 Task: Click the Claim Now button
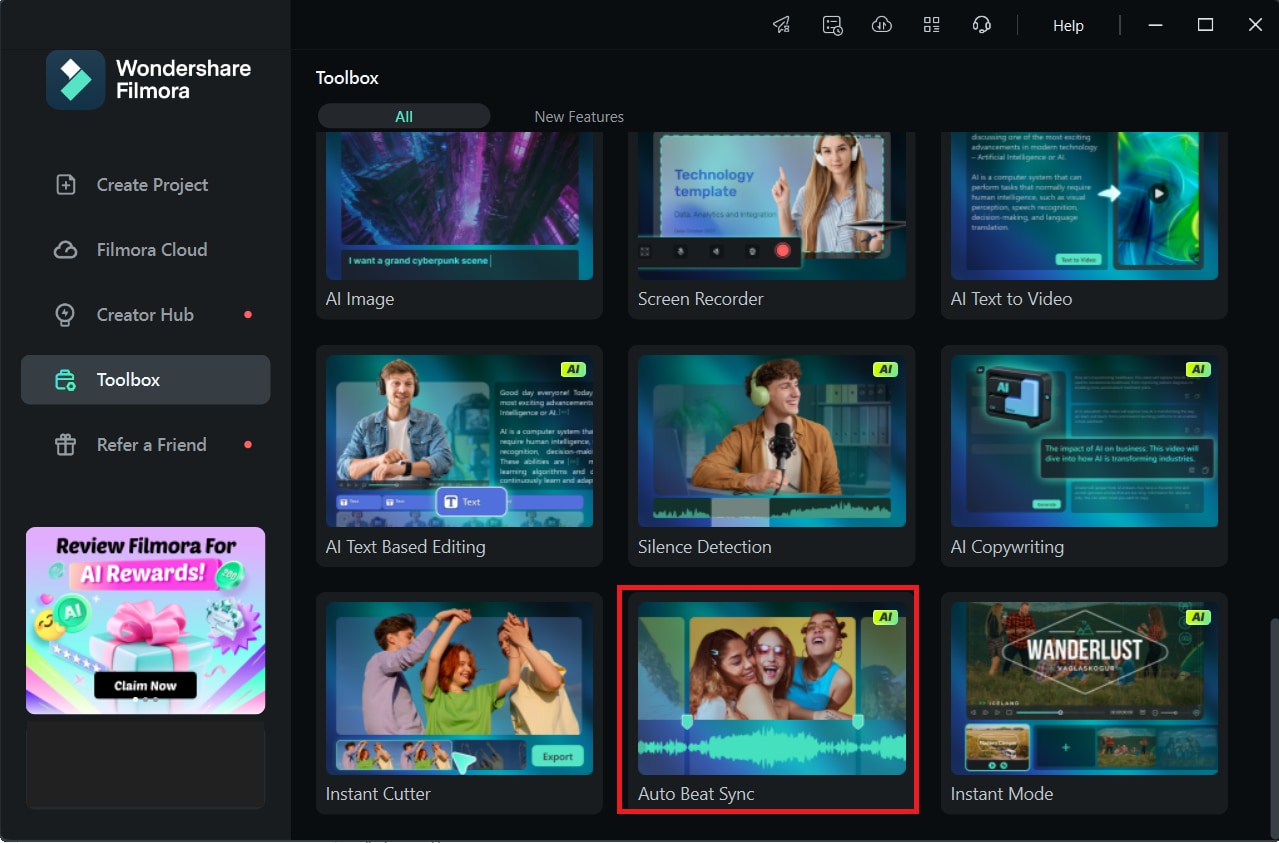tap(145, 686)
